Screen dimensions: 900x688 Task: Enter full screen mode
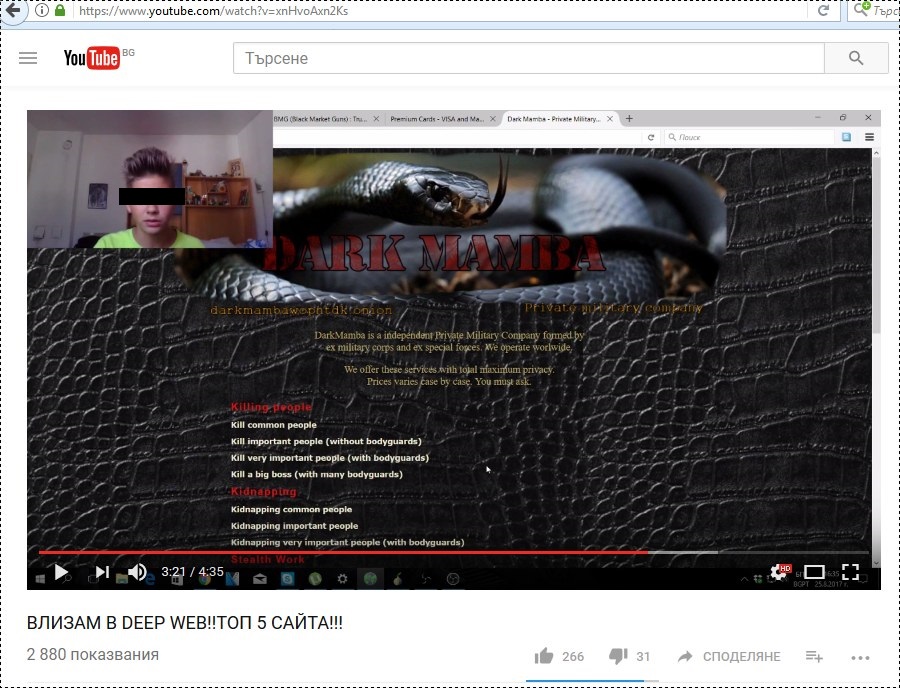pyautogui.click(x=850, y=572)
